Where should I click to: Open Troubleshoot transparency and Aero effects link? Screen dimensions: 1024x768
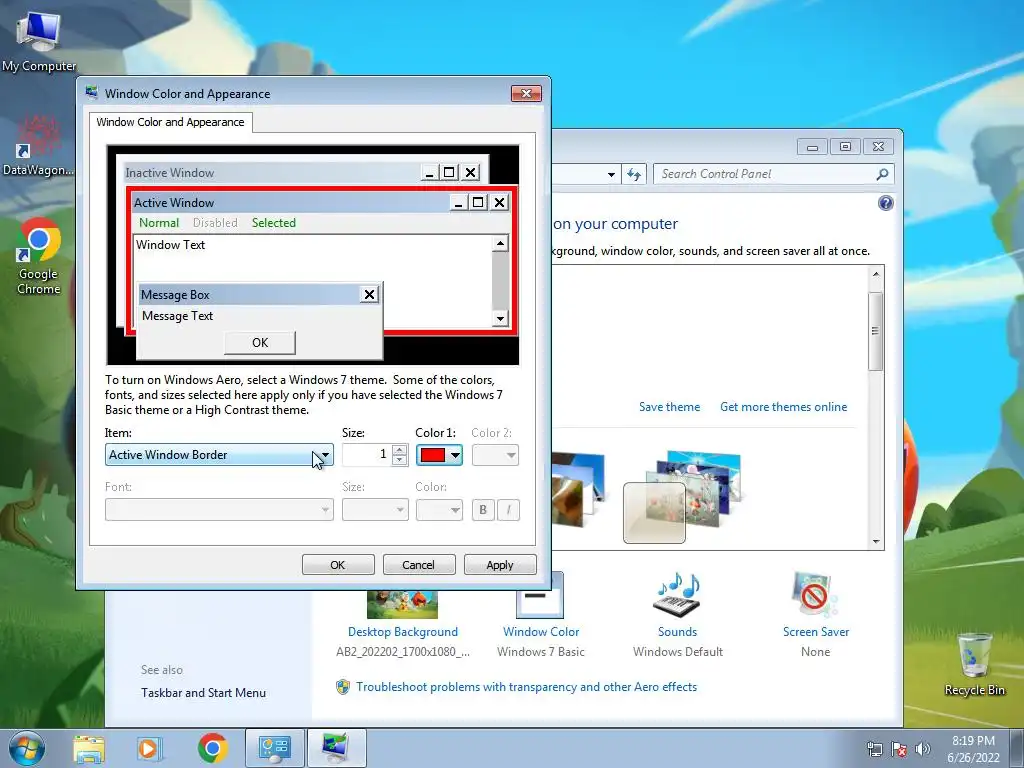point(526,687)
